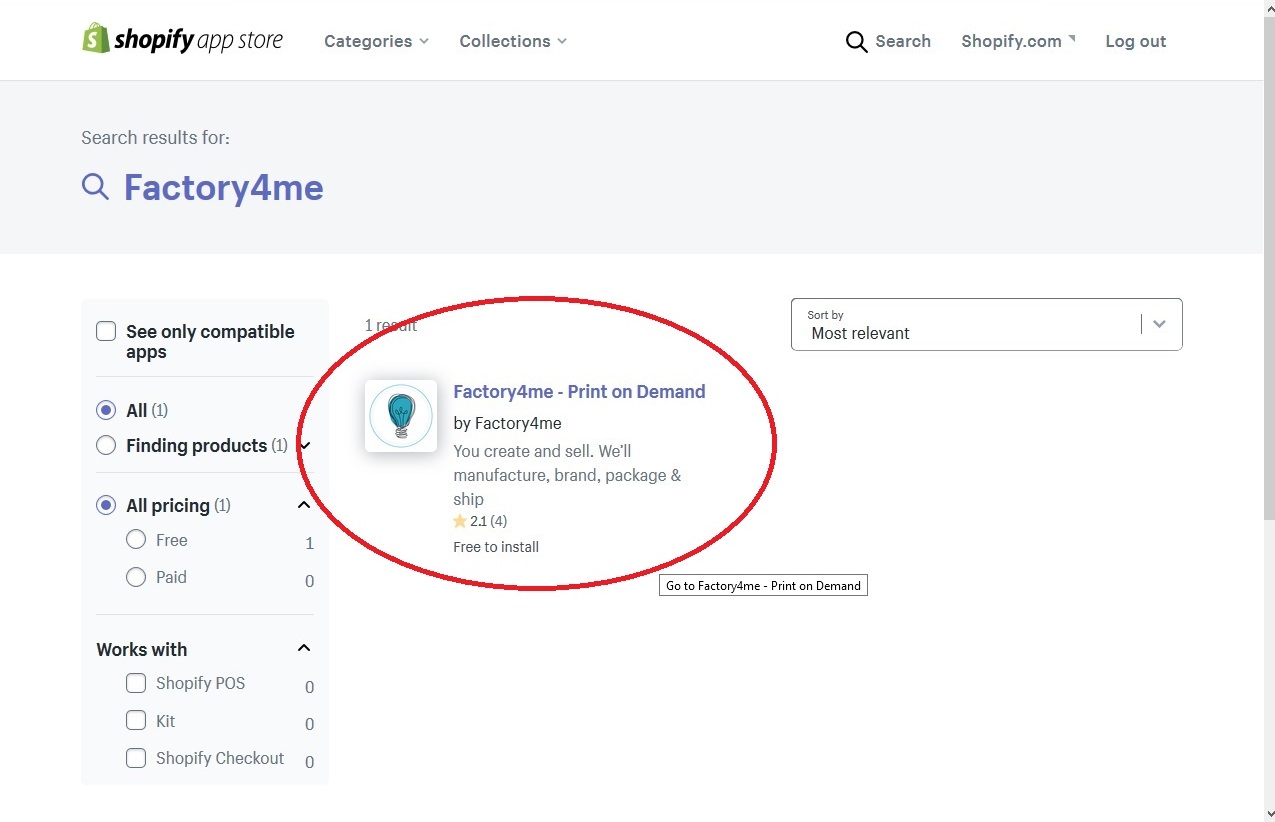Image resolution: width=1275 pixels, height=822 pixels.
Task: Open the Categories menu
Action: (x=376, y=41)
